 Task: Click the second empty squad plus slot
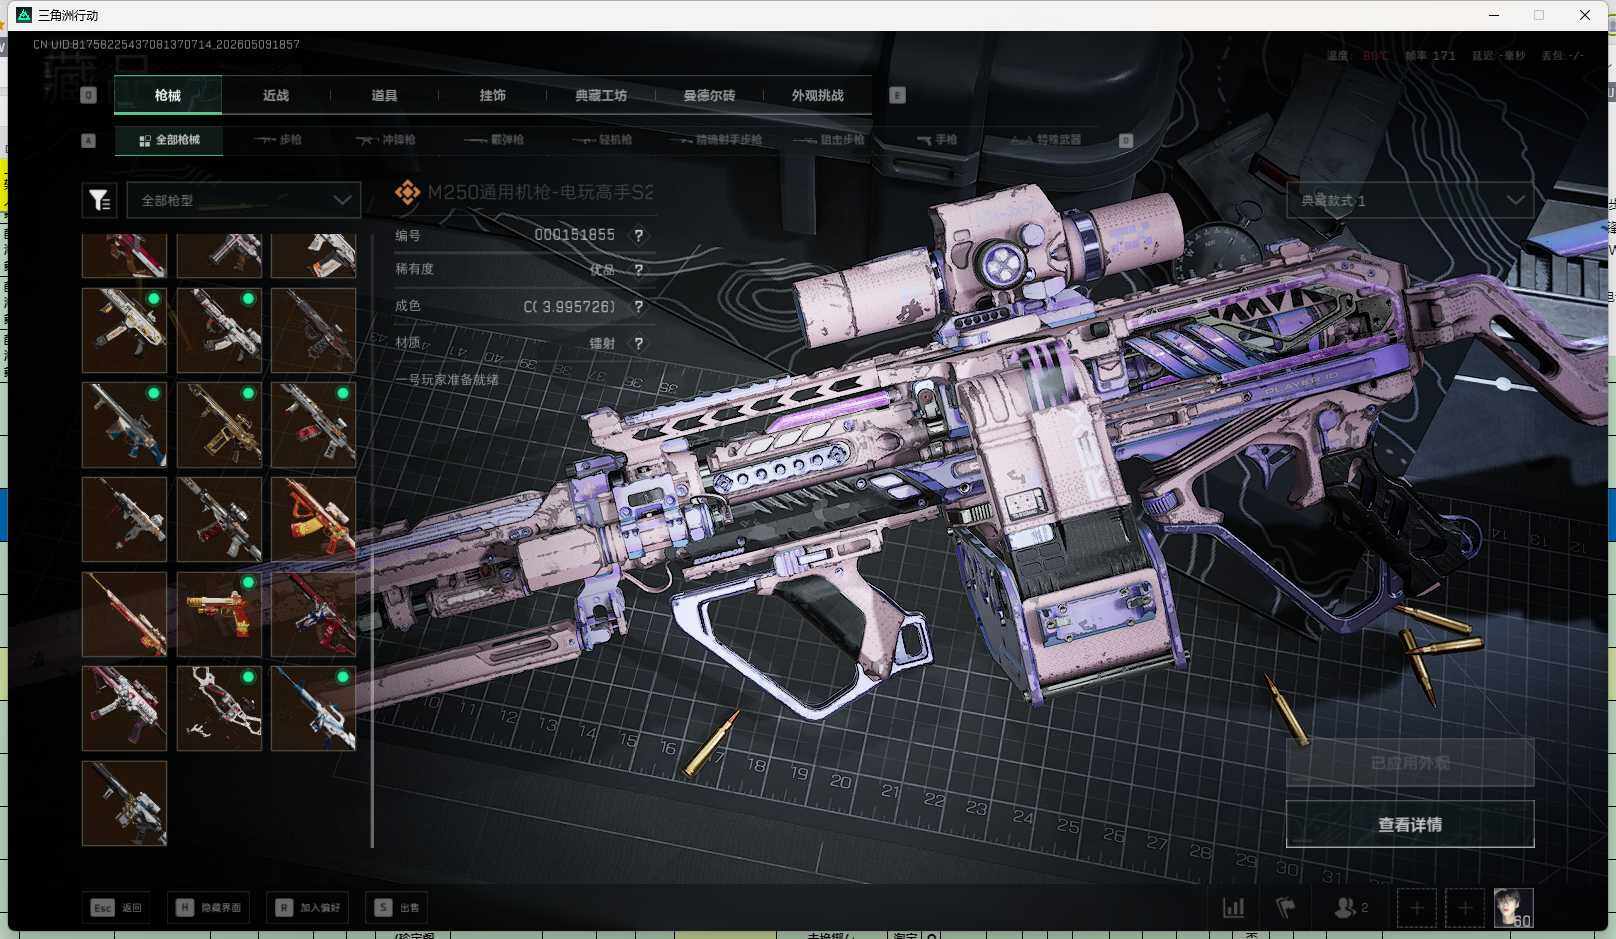1464,908
